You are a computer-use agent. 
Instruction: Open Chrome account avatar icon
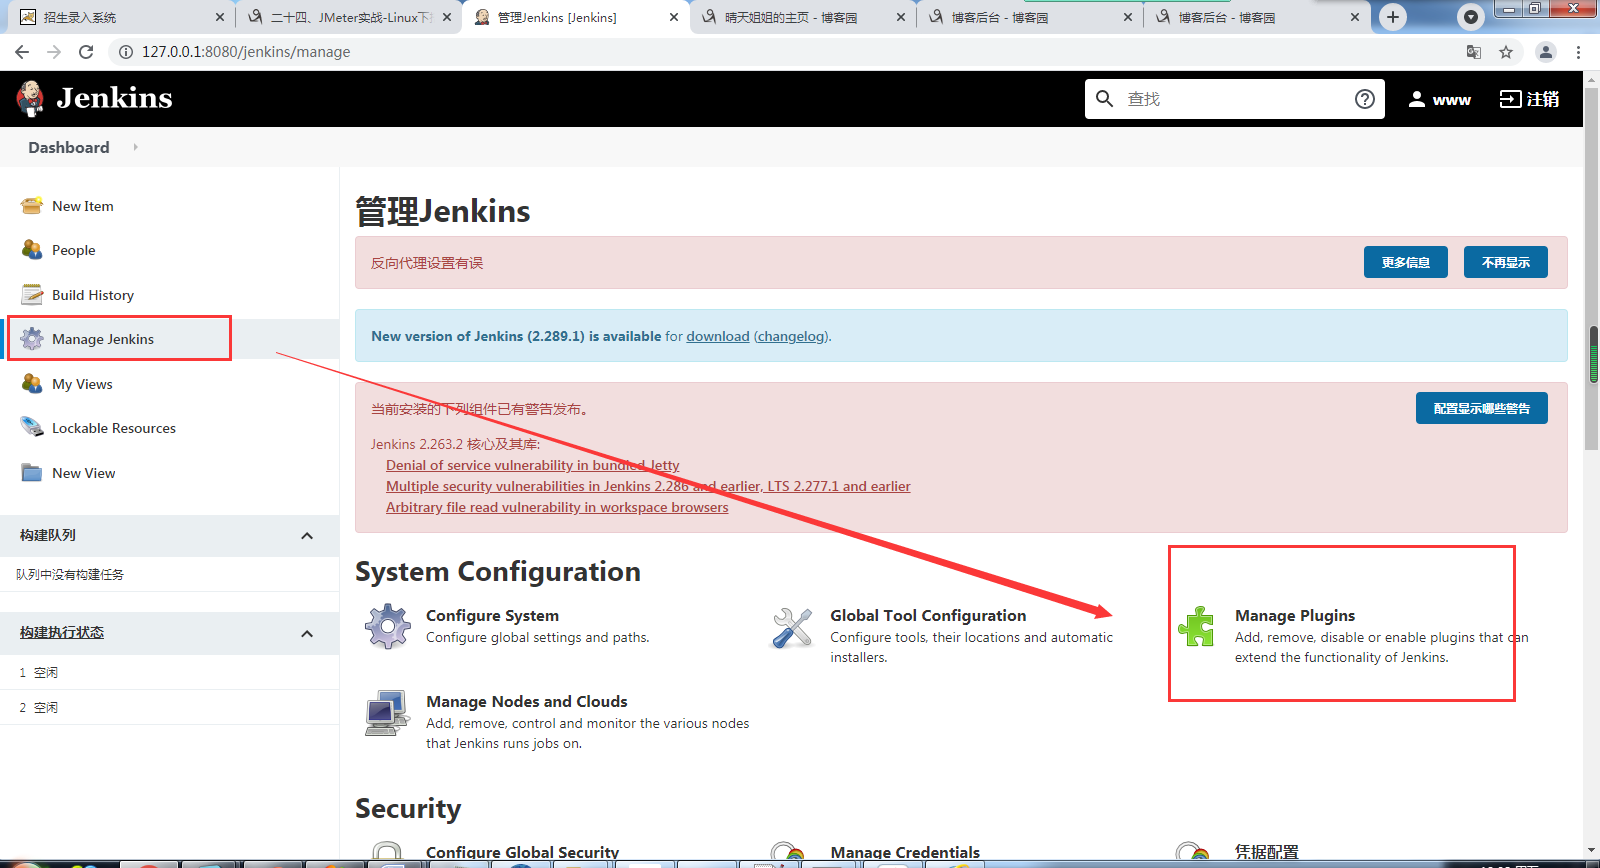click(x=1546, y=52)
